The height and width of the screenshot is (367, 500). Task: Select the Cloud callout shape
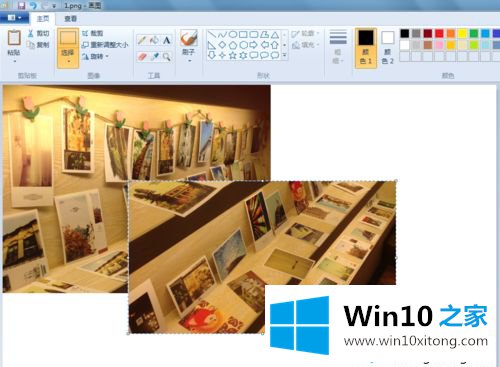(x=275, y=55)
